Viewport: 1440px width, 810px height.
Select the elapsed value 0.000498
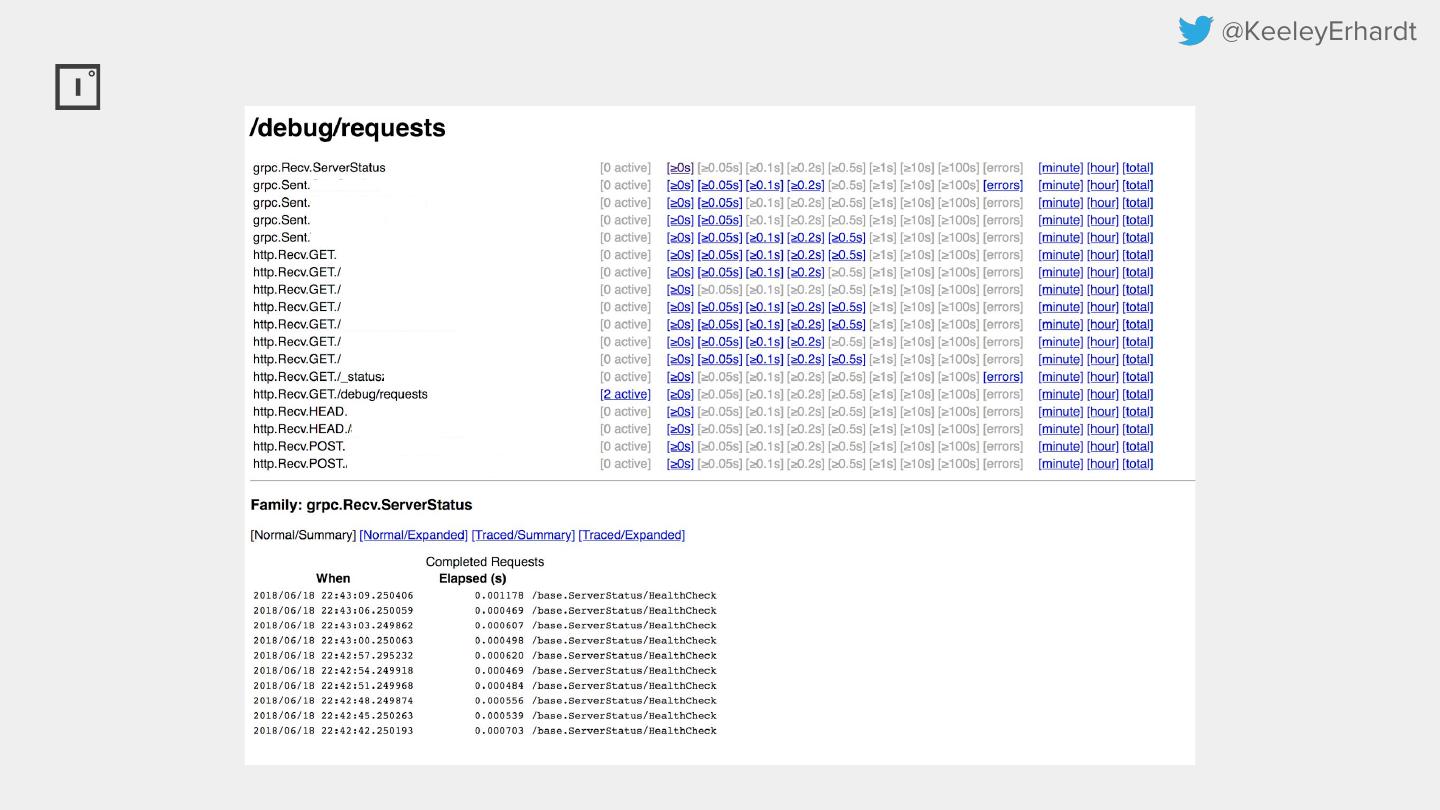[499, 641]
